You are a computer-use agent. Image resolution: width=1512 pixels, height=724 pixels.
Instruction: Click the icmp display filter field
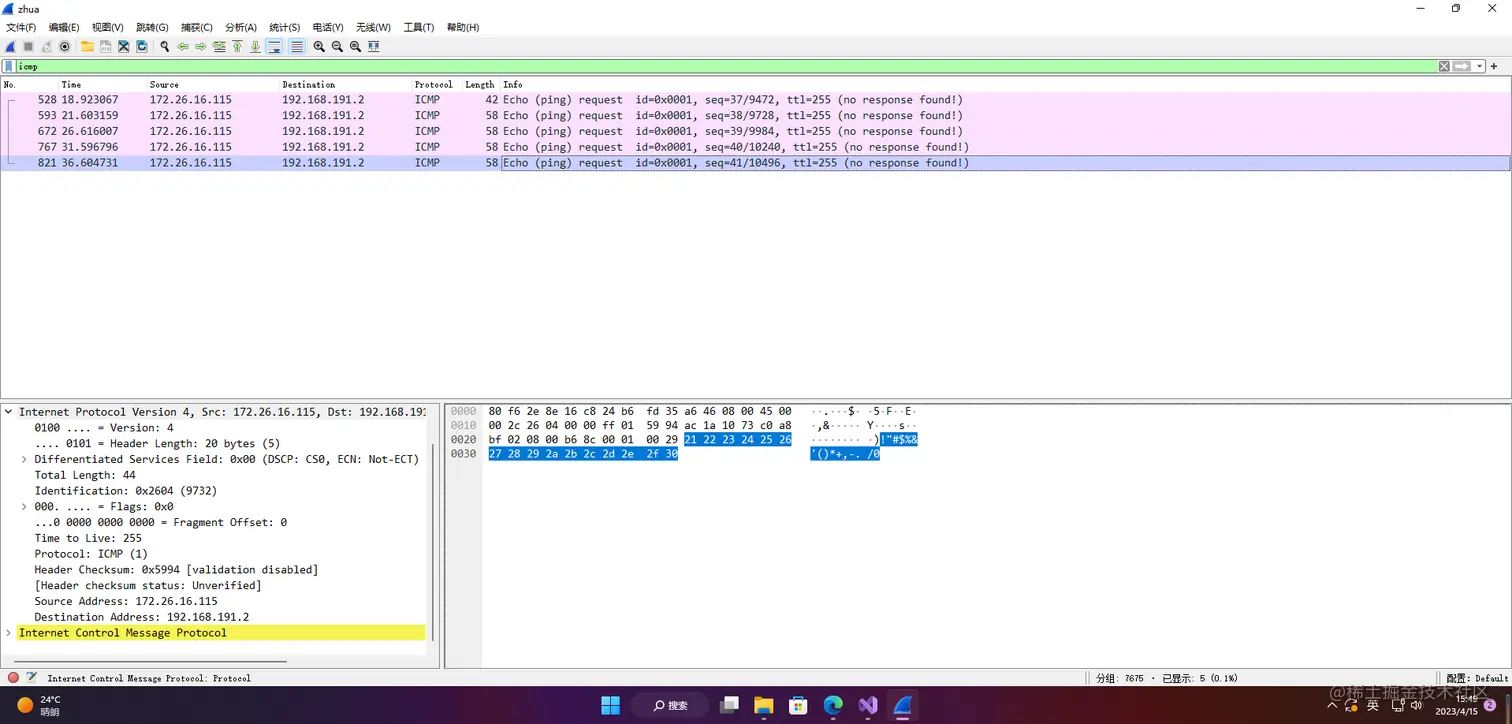pos(727,66)
